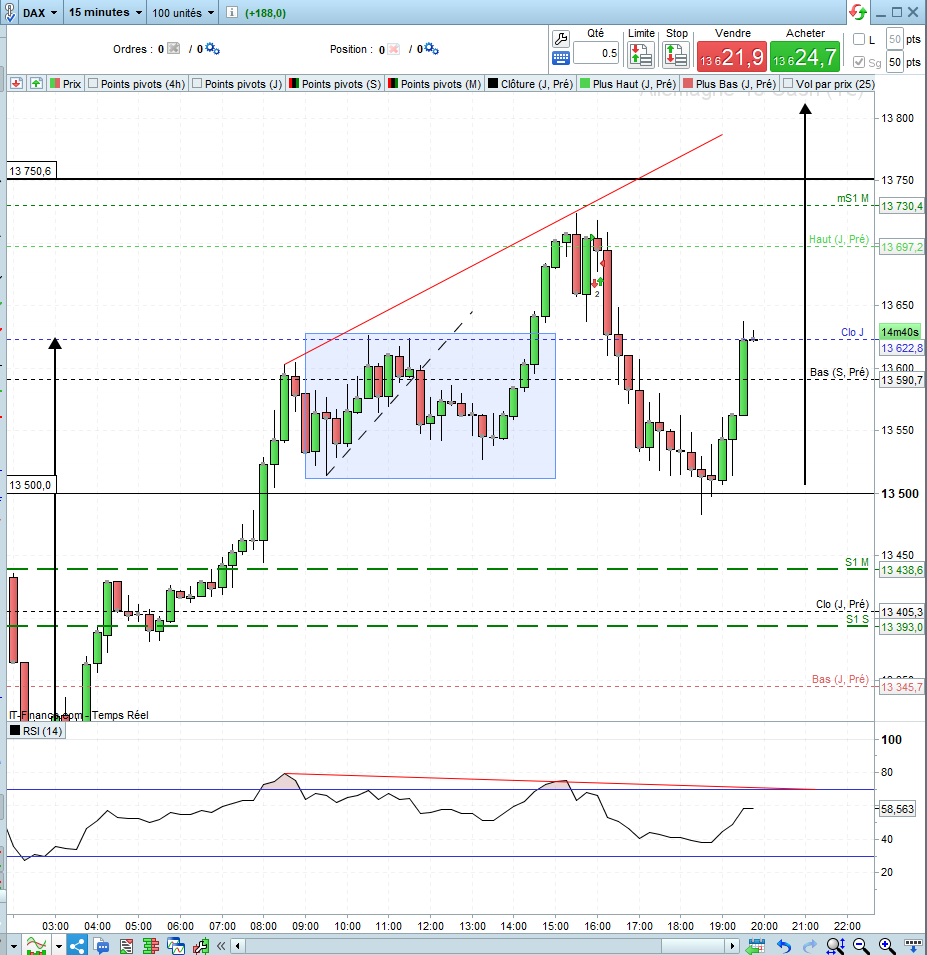Click the cancel orders X icon
The image size is (927, 955).
coord(174,49)
